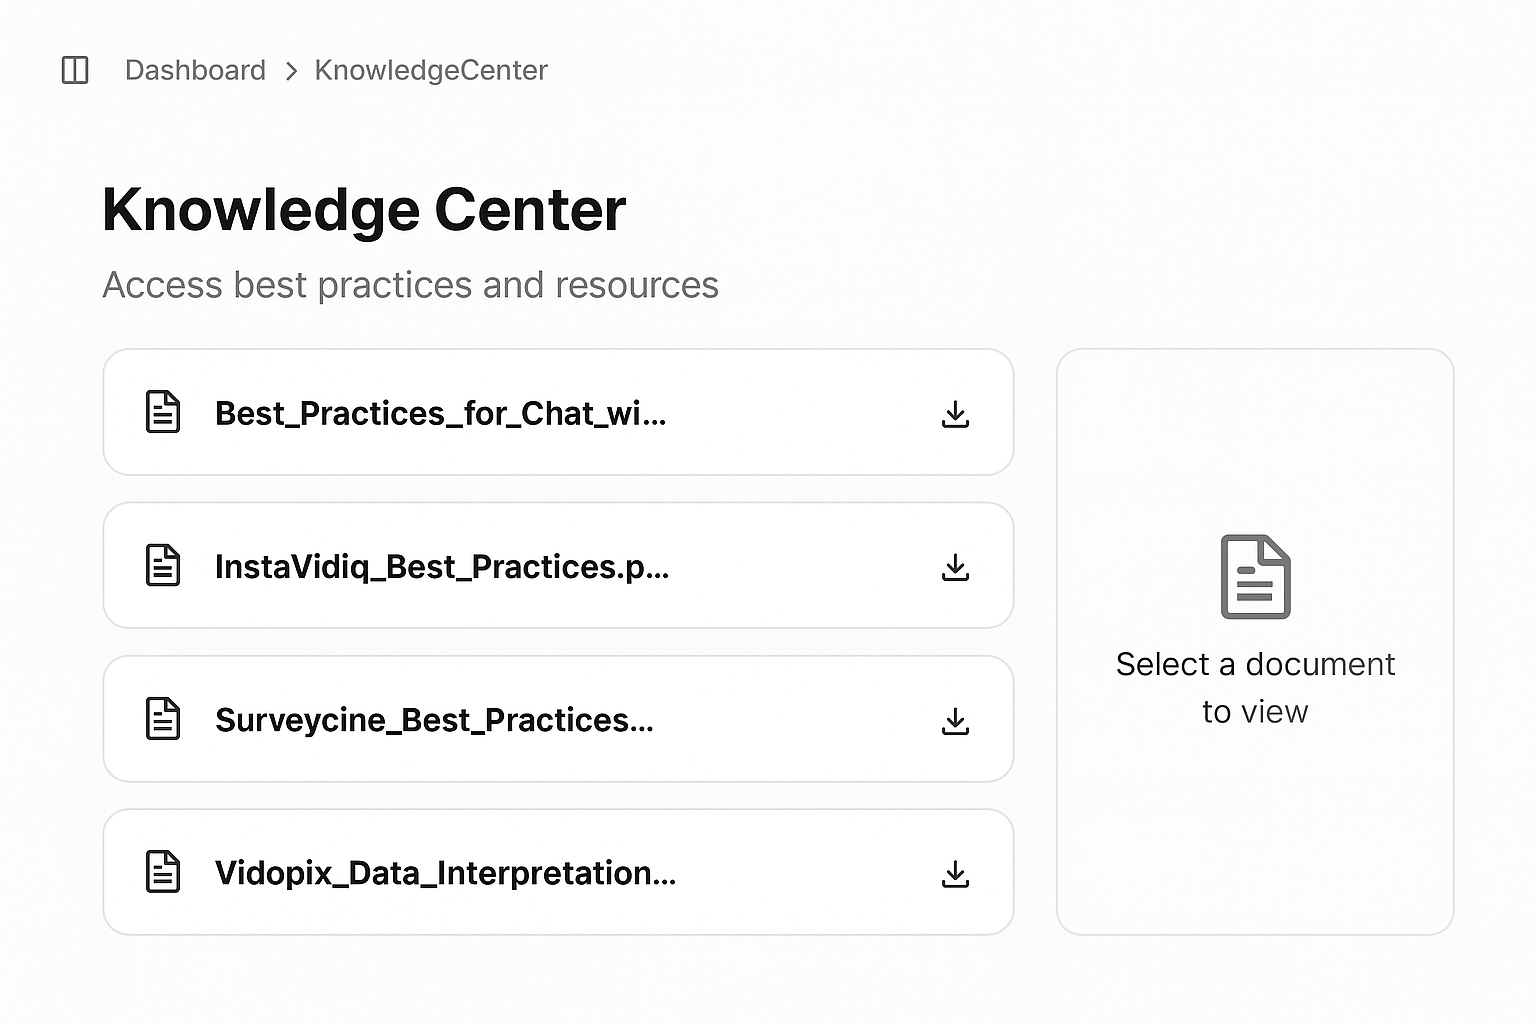Open Vidopix_Data_Interpretation... document
This screenshot has height=1024, width=1536.
(558, 871)
